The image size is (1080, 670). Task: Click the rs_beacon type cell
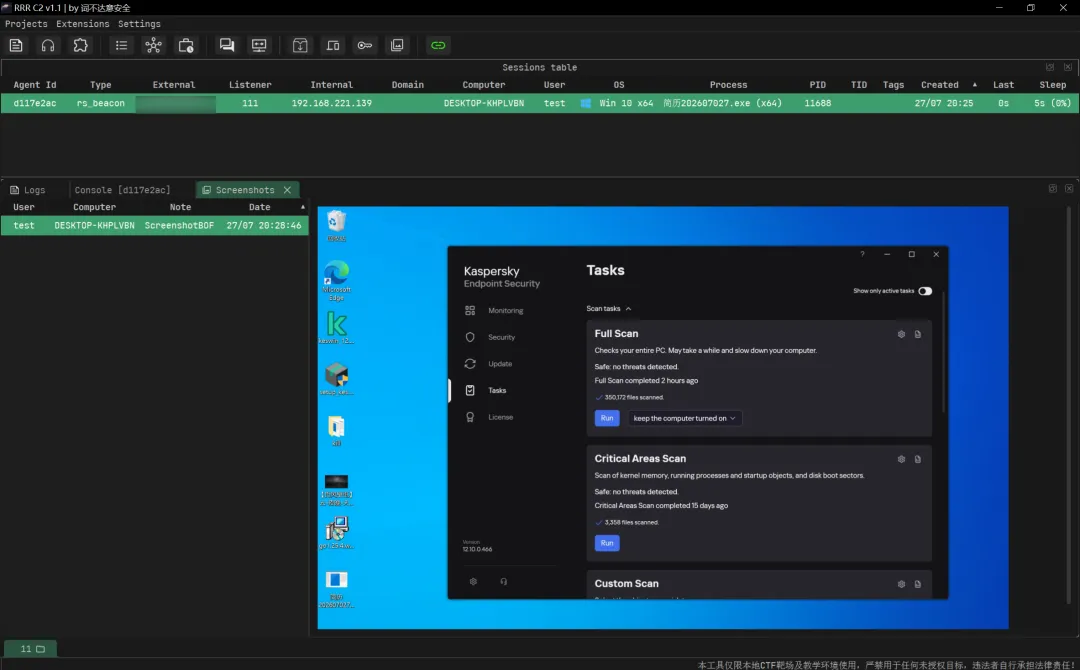(x=101, y=103)
